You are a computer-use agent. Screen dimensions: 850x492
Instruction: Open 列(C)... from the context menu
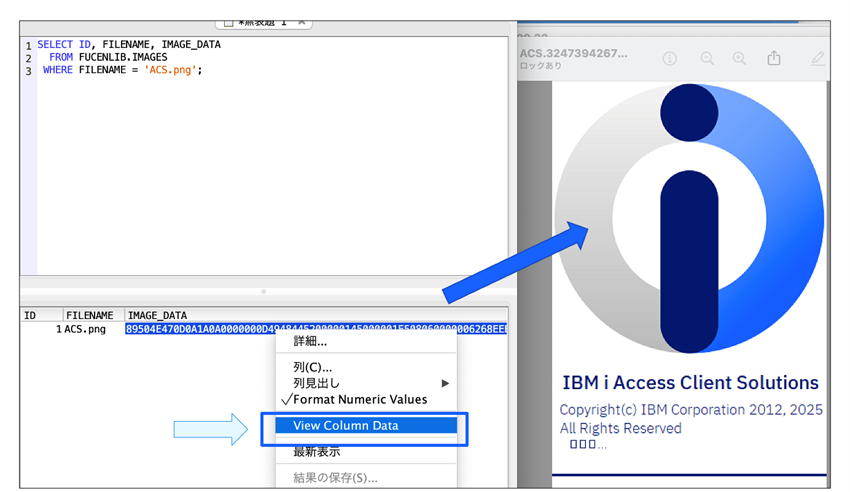point(312,367)
